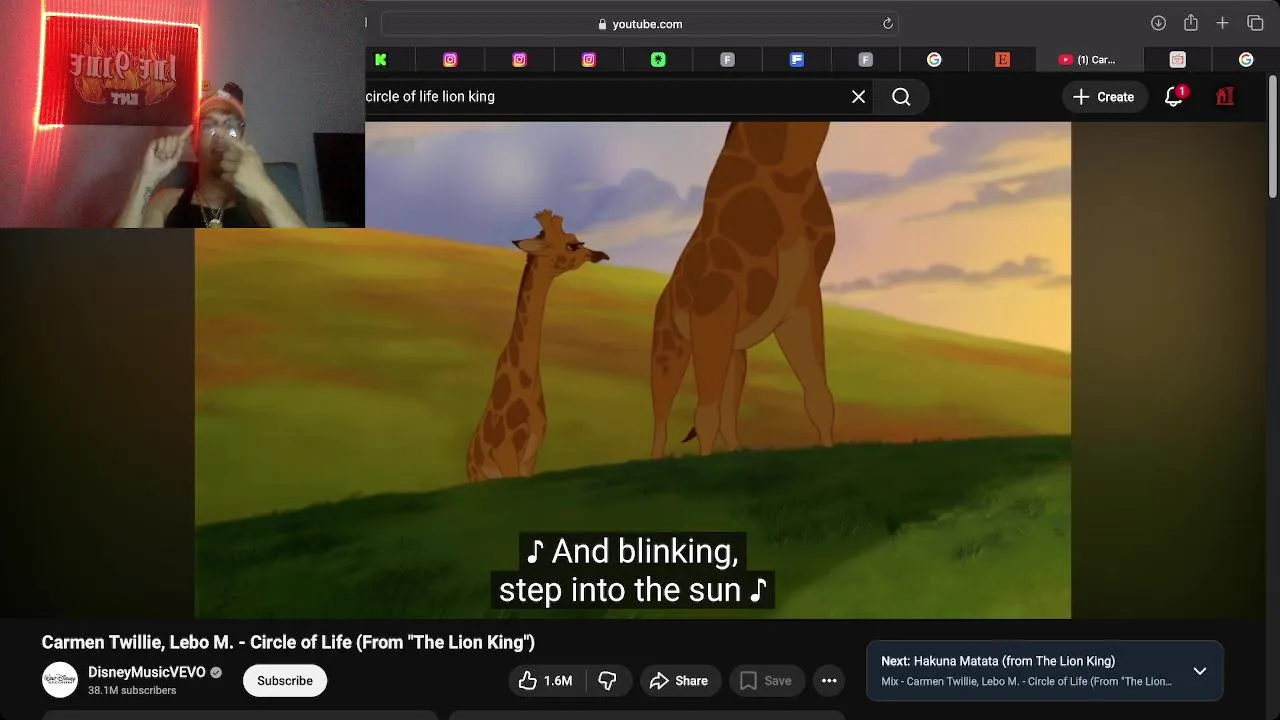Switch to the Etsy tab
The width and height of the screenshot is (1280, 720).
click(1003, 60)
